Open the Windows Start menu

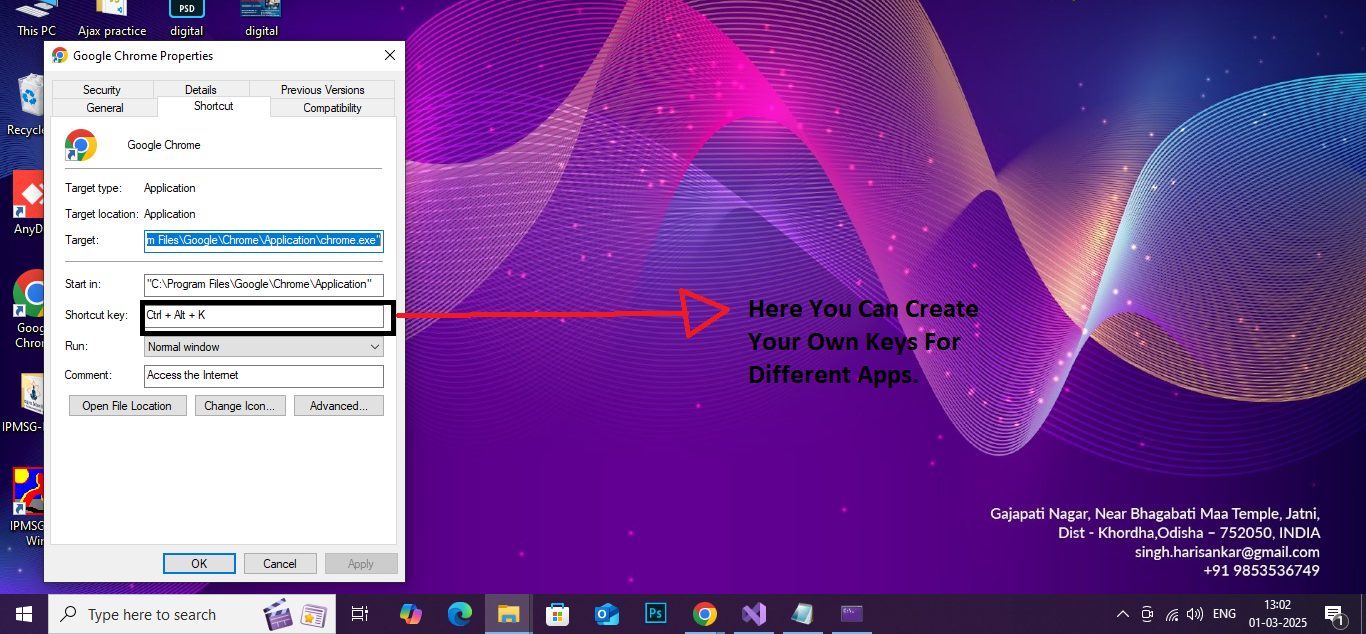click(x=23, y=613)
